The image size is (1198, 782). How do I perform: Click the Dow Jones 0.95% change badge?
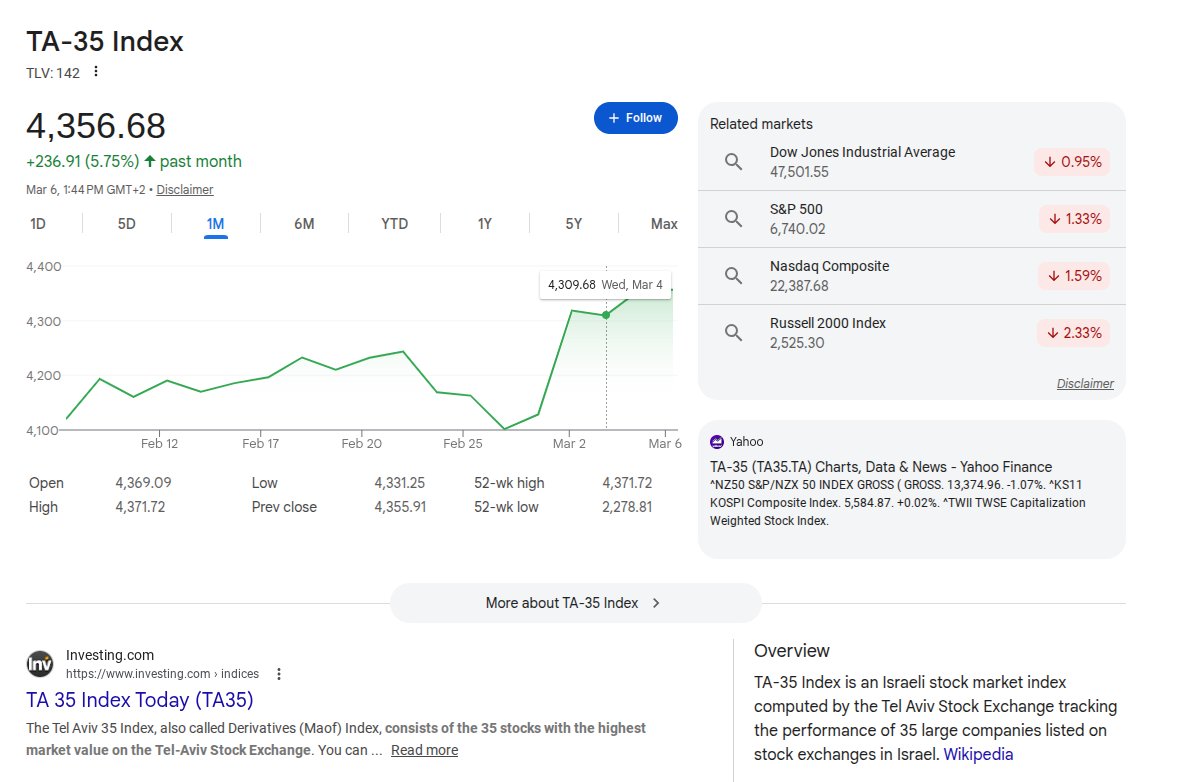pyautogui.click(x=1072, y=162)
